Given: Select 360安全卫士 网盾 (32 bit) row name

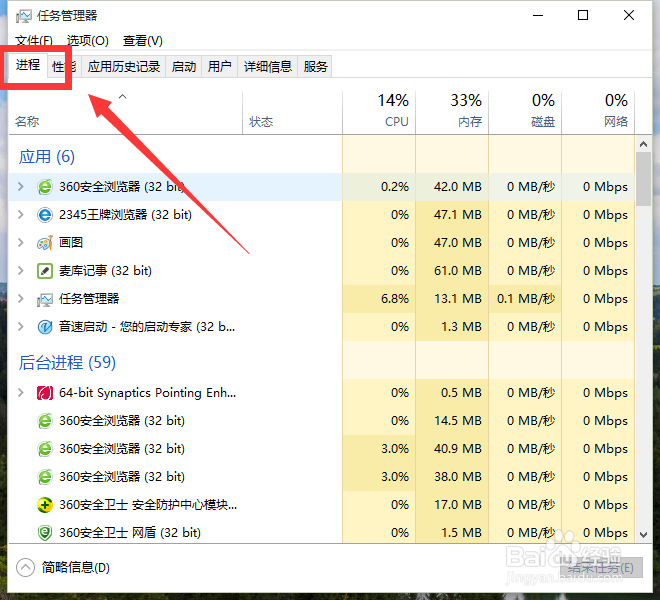Looking at the screenshot, I should tap(130, 533).
